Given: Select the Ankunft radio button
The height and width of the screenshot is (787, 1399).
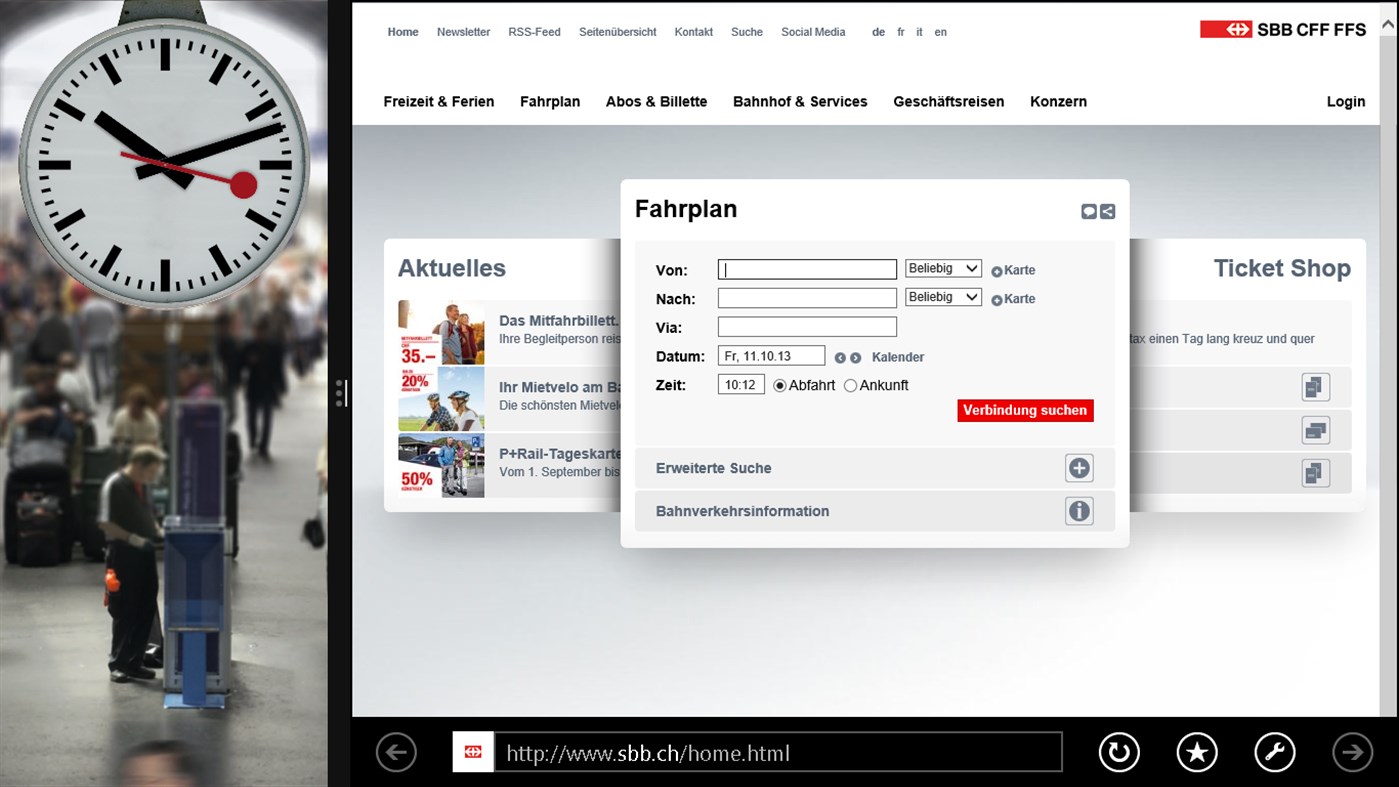Looking at the screenshot, I should click(850, 386).
